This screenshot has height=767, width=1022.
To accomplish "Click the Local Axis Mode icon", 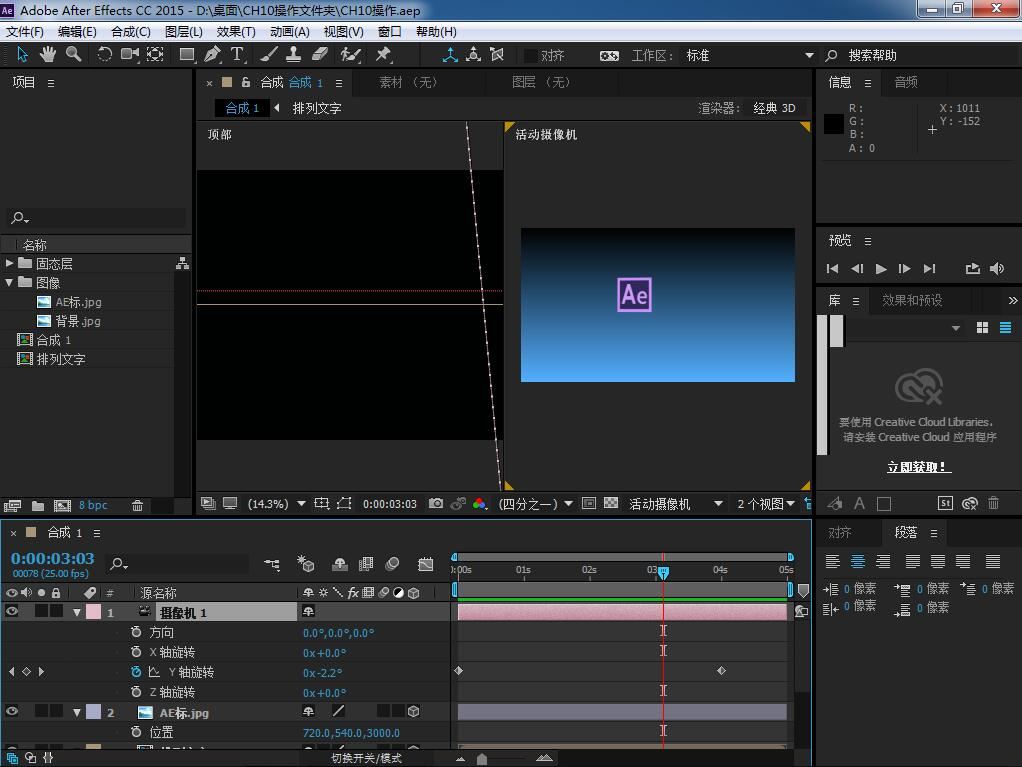I will (450, 55).
